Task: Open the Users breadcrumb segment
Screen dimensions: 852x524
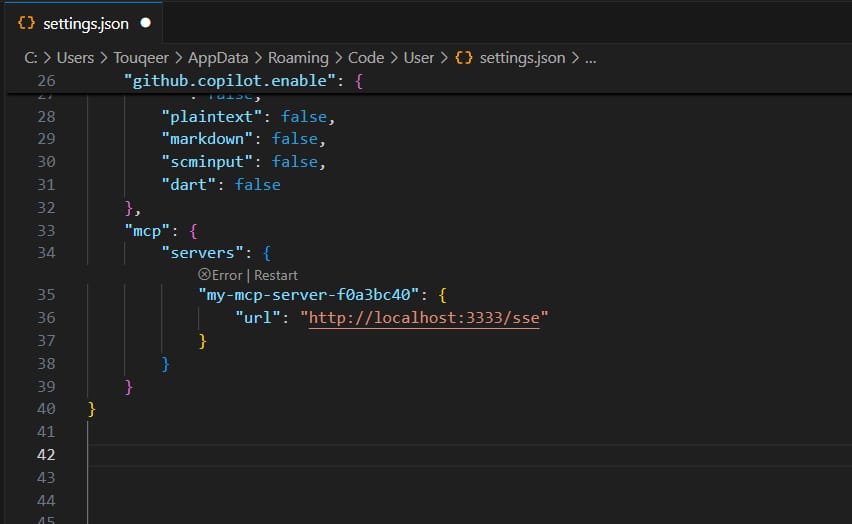Action: pyautogui.click(x=75, y=58)
